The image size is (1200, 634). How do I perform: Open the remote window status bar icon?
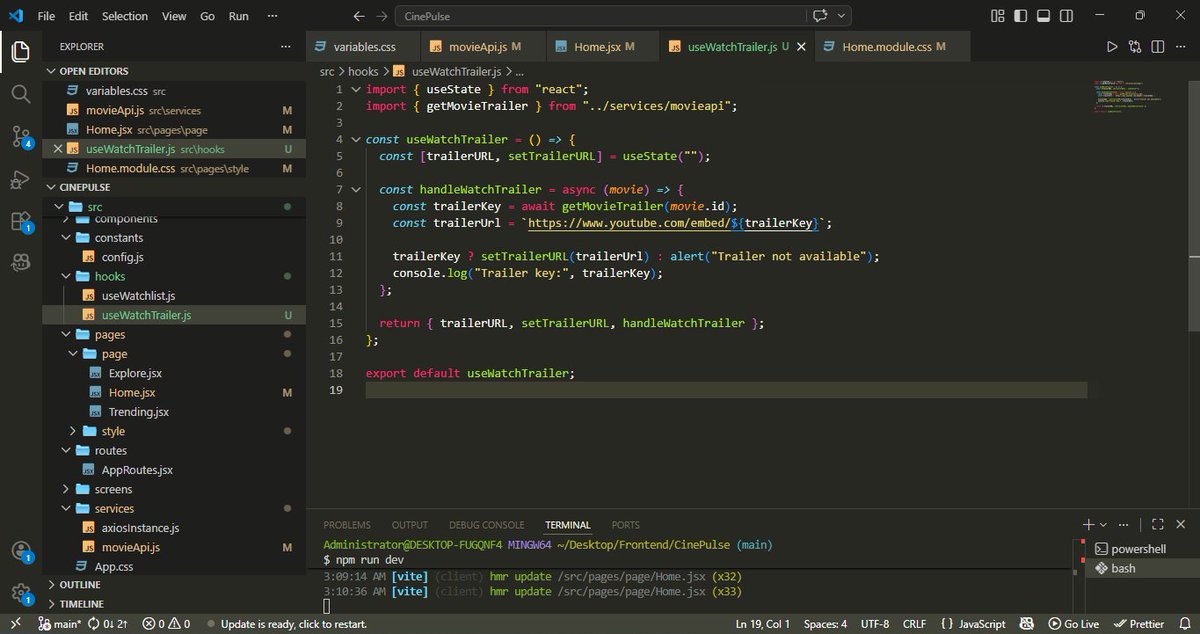[x=15, y=623]
